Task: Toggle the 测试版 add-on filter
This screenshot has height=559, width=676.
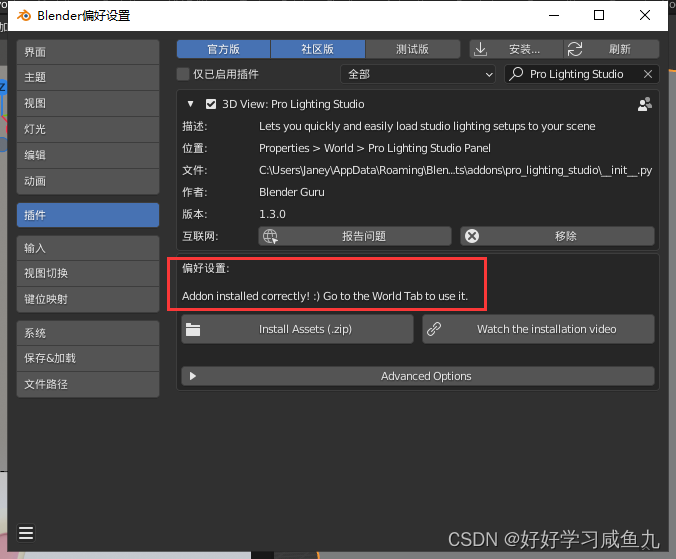Action: 413,49
